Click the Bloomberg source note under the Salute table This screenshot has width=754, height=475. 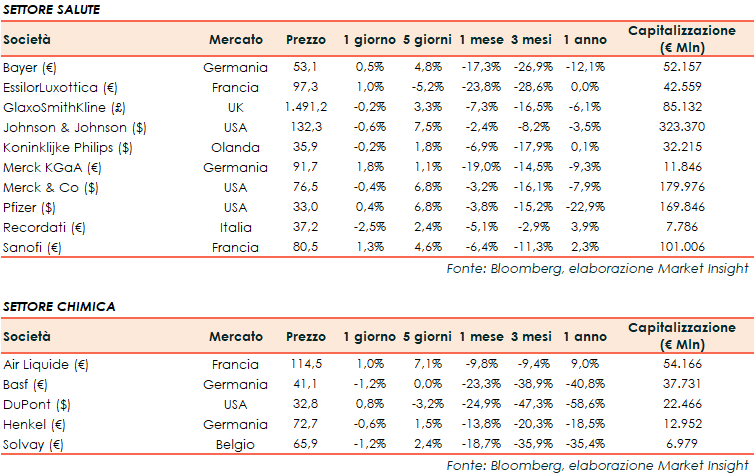[x=597, y=270]
